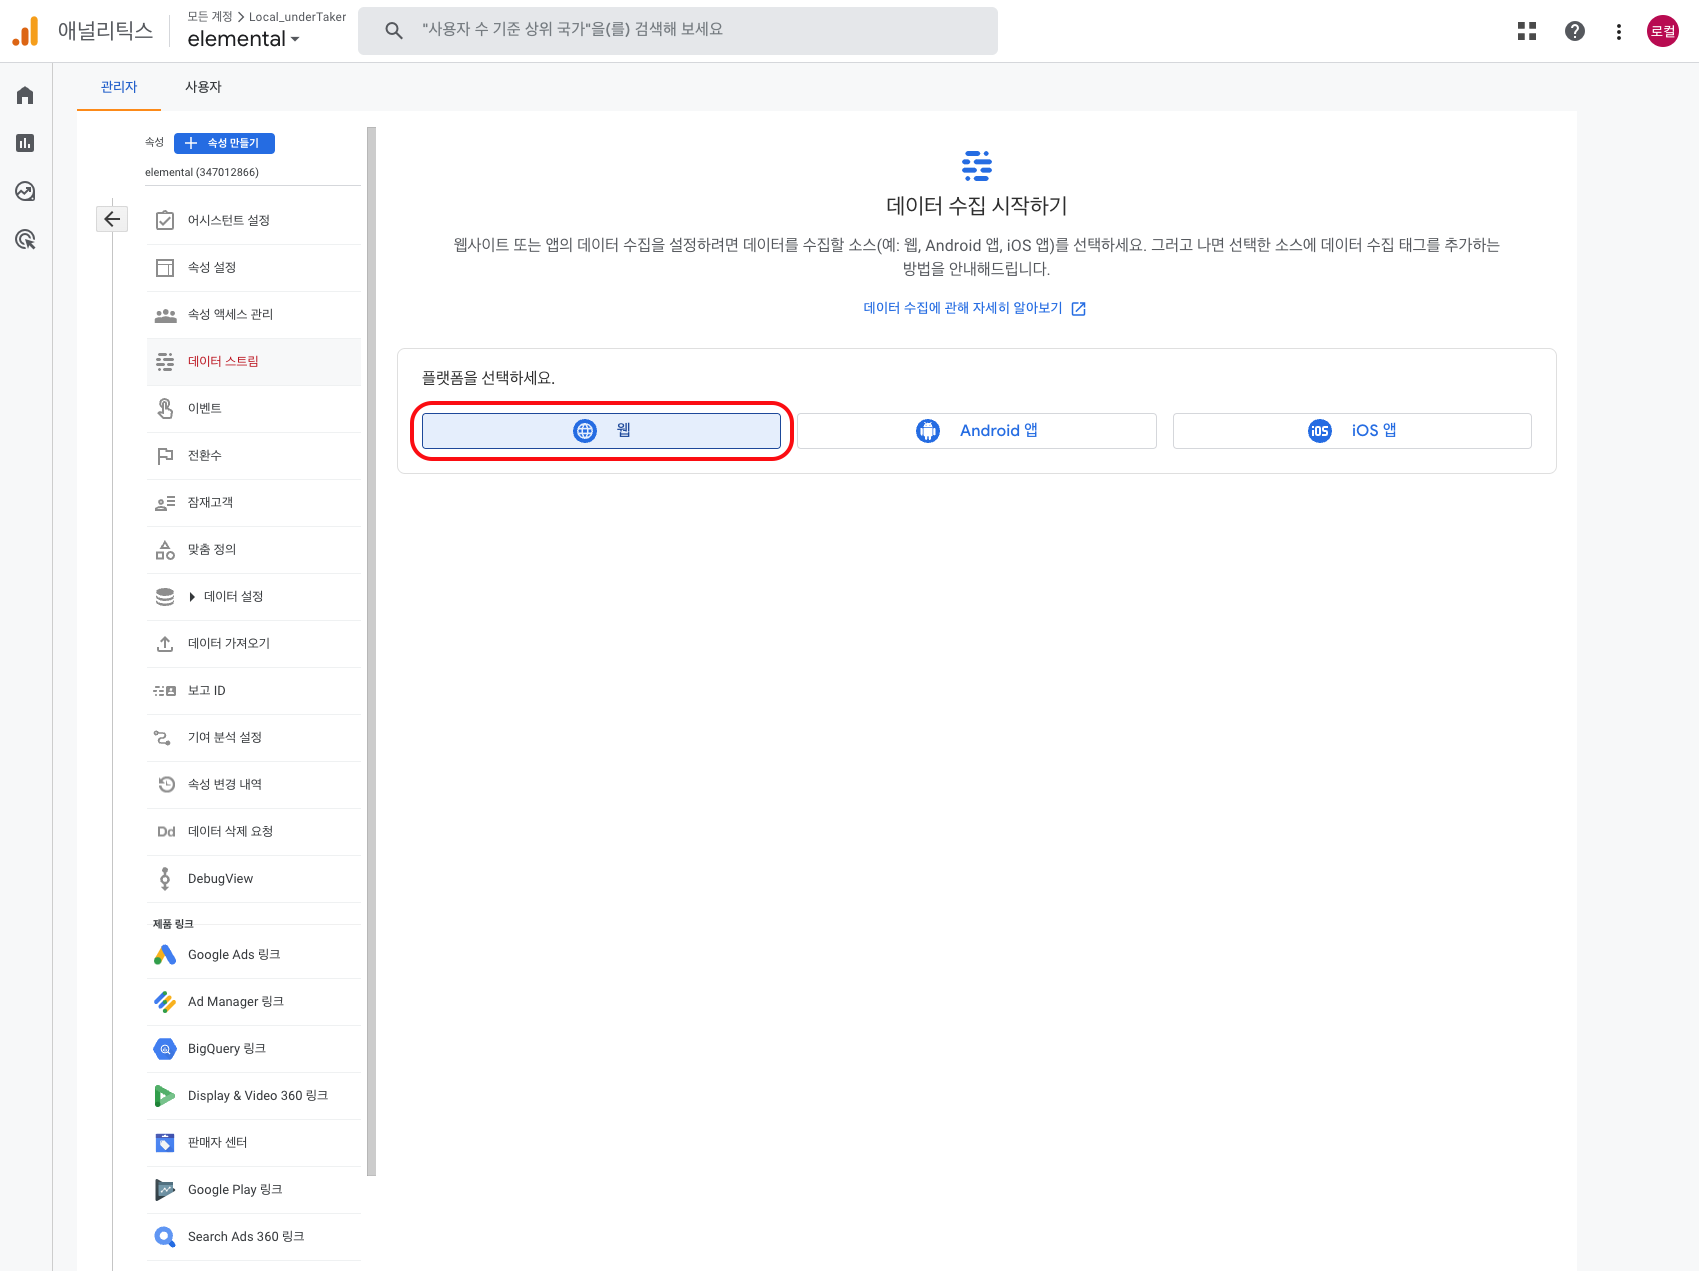This screenshot has width=1699, height=1271.
Task: Click the user account avatar
Action: point(1662,31)
